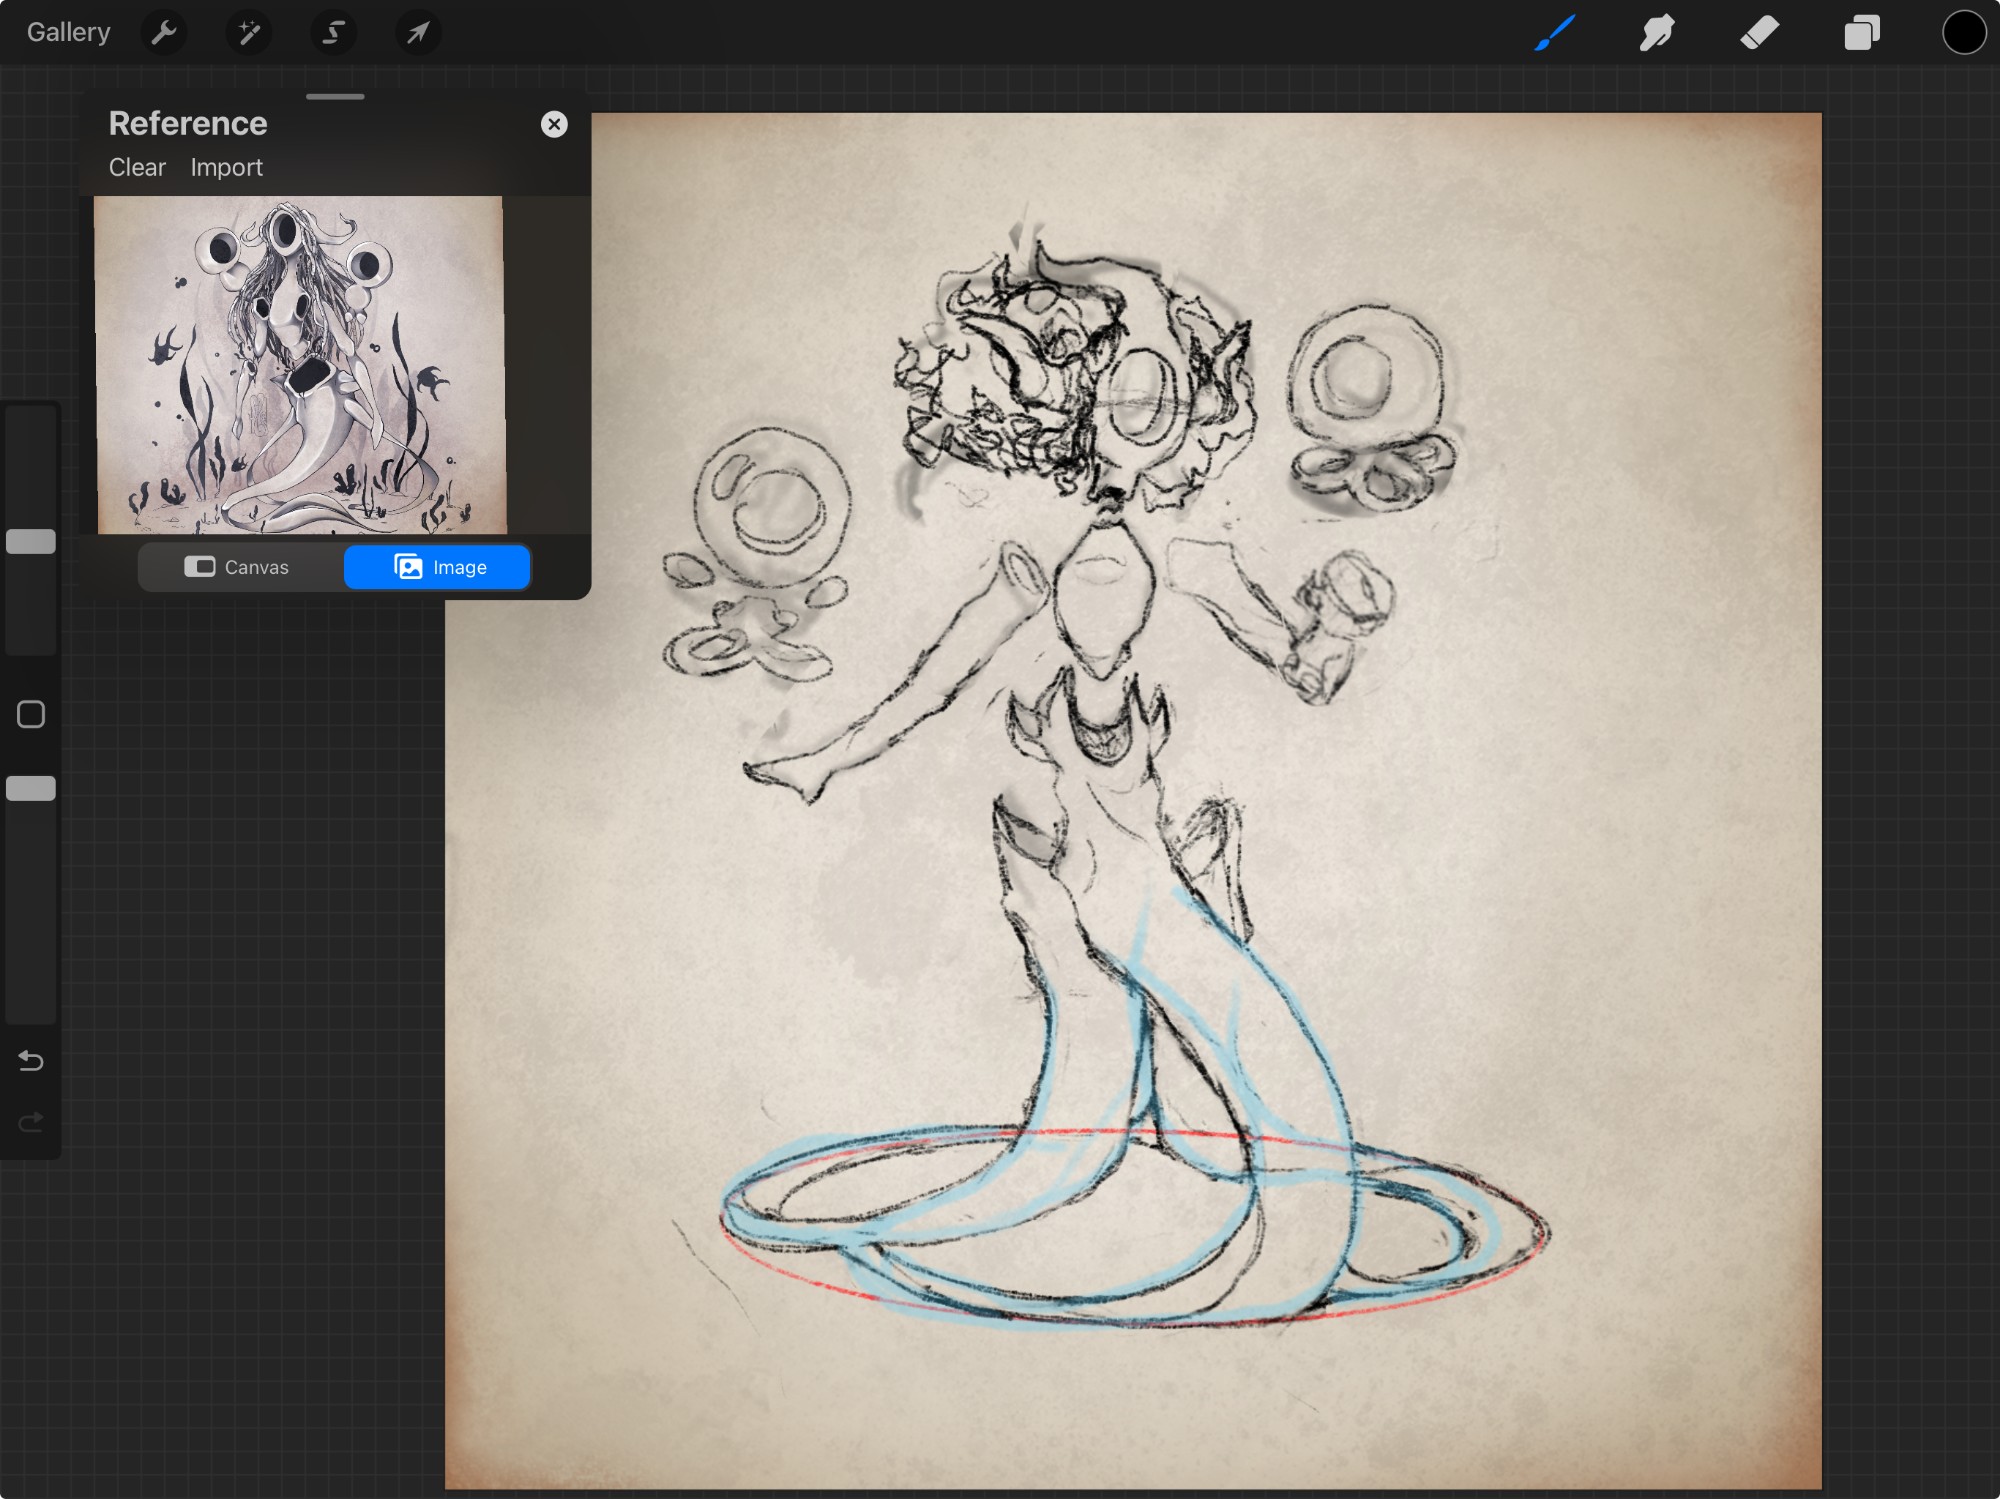Open the Layers panel

[1862, 33]
